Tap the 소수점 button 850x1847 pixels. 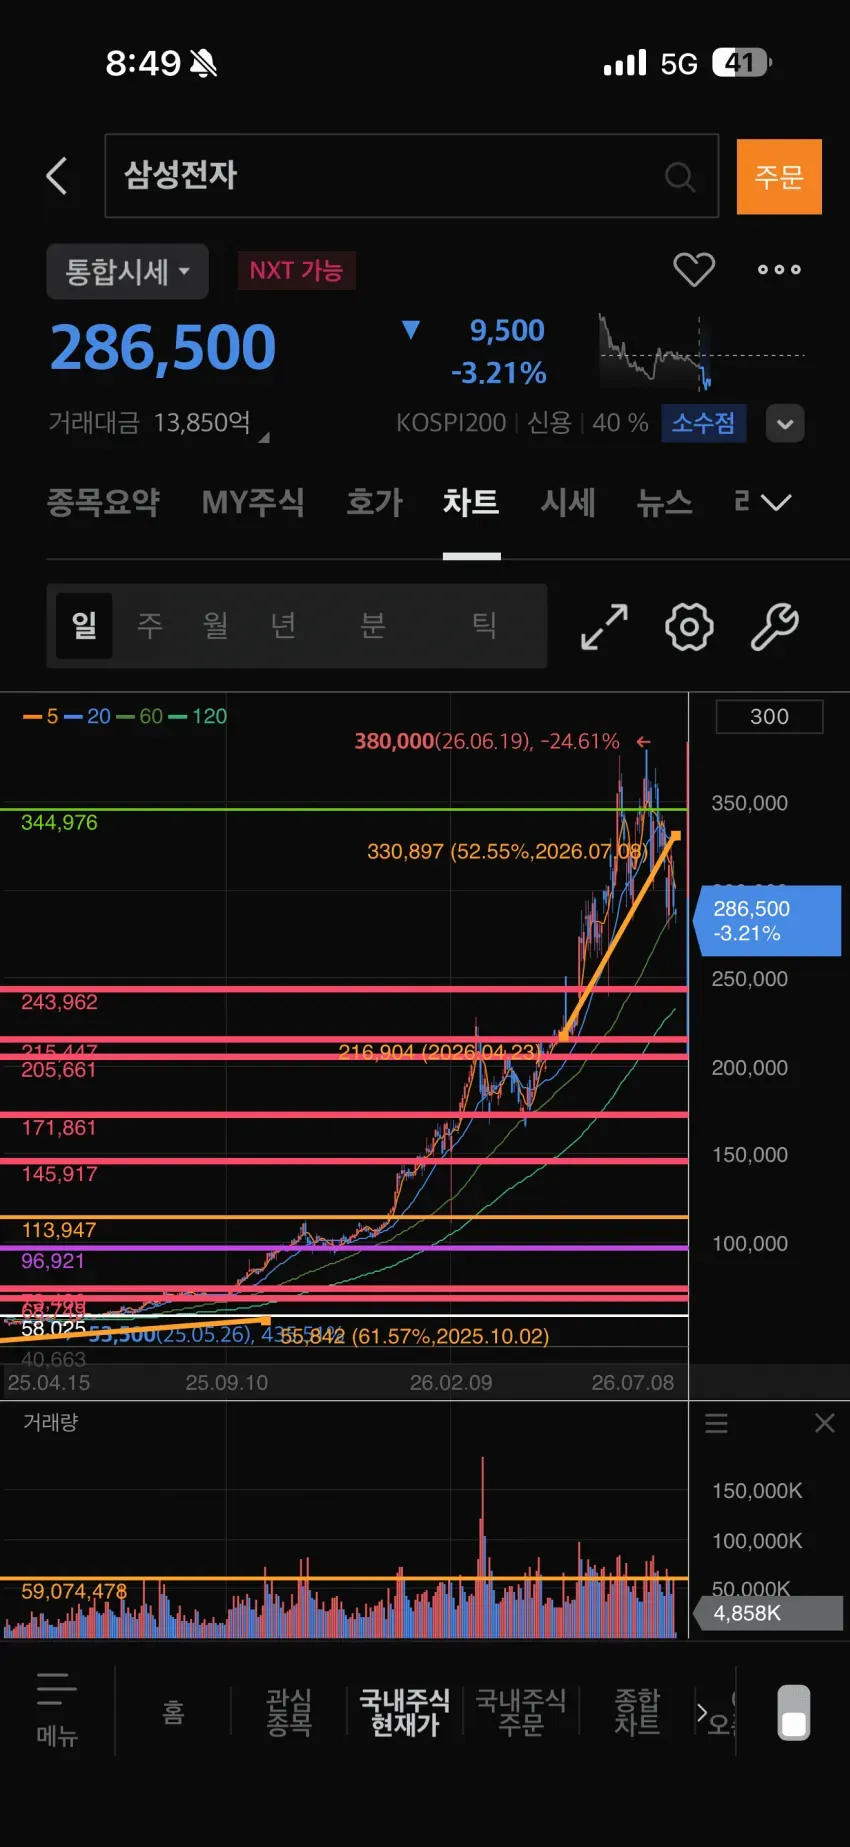(x=702, y=423)
